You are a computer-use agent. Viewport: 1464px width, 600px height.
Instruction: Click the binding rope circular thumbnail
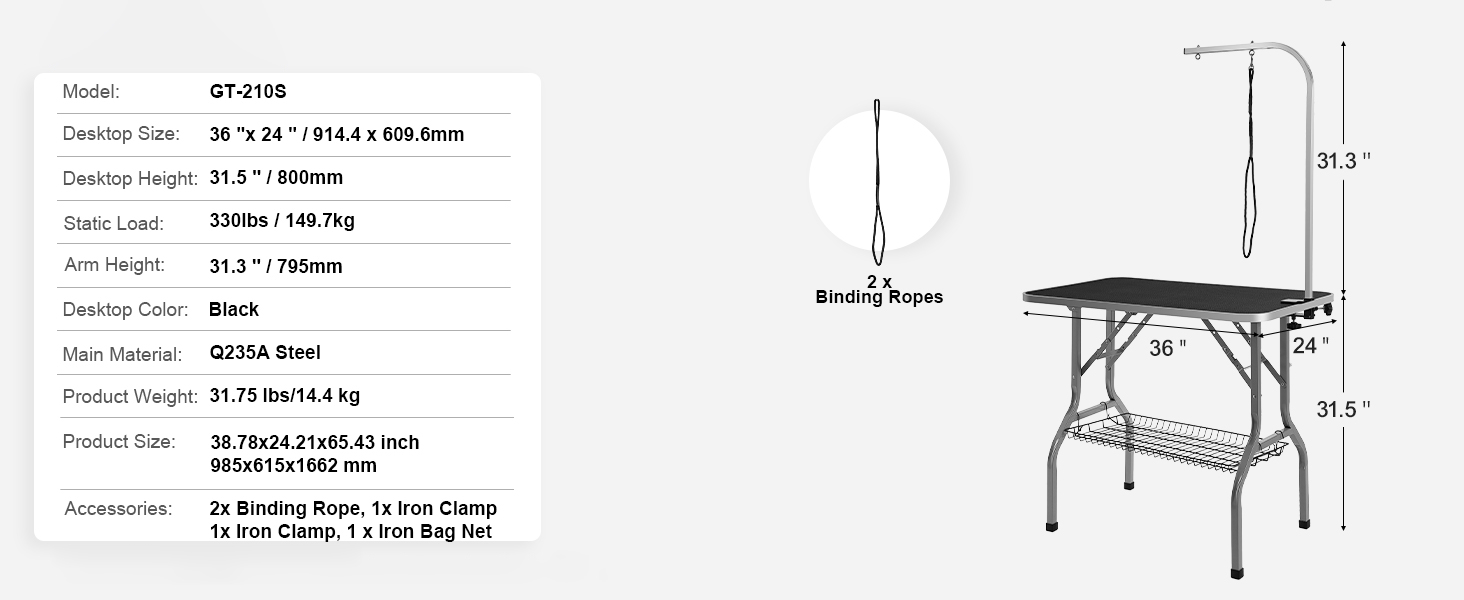tap(879, 181)
